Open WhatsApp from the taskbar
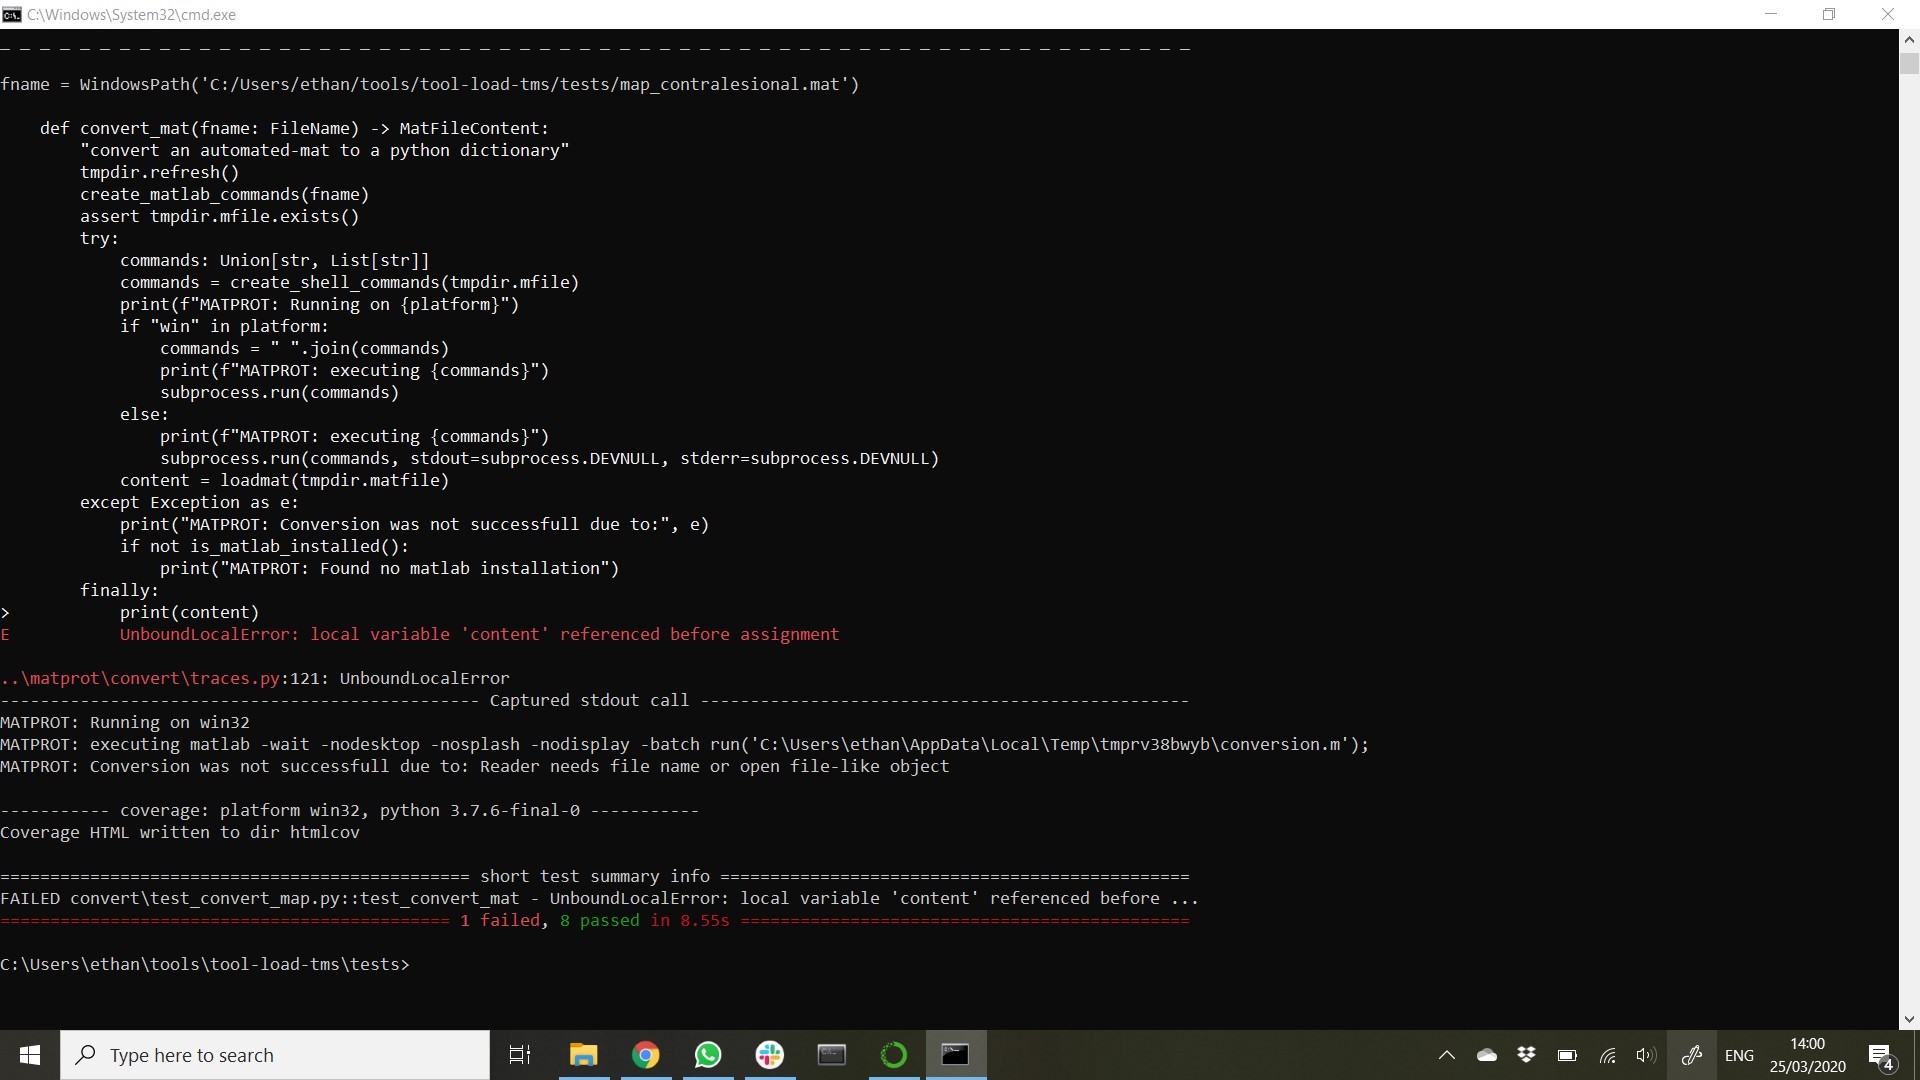Viewport: 1920px width, 1080px height. click(708, 1055)
